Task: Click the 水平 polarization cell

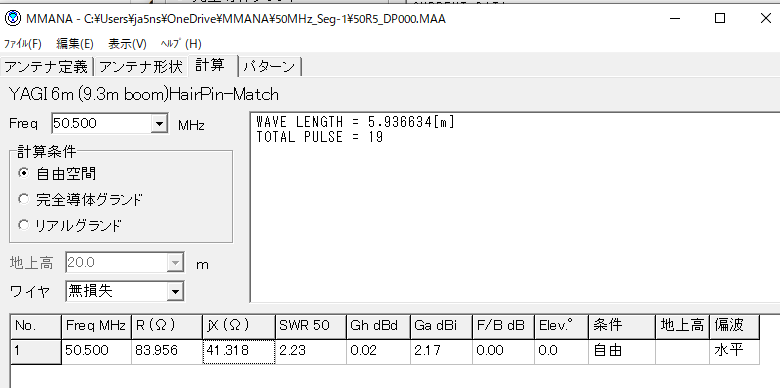Action: coord(735,351)
